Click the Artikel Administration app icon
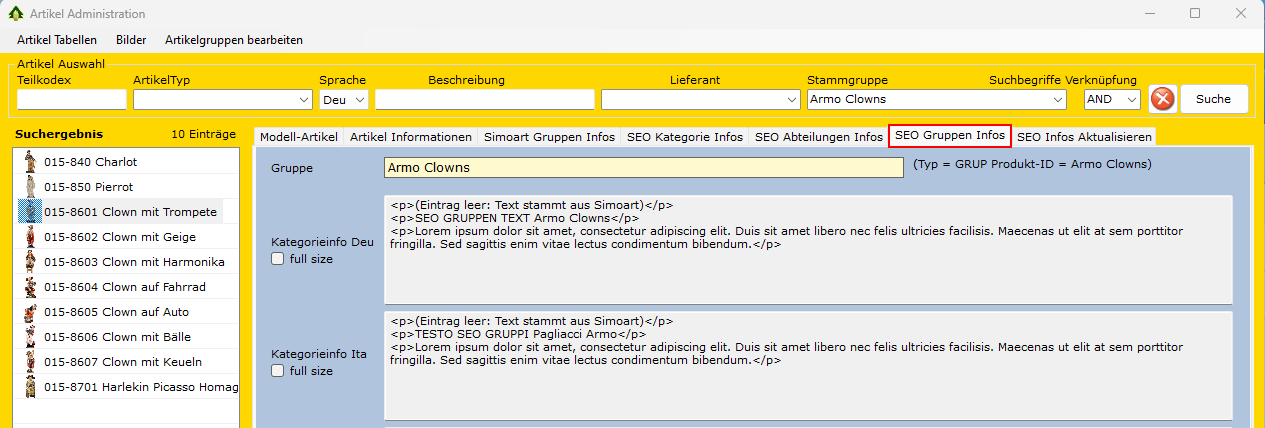Image resolution: width=1265 pixels, height=428 pixels. coord(16,14)
